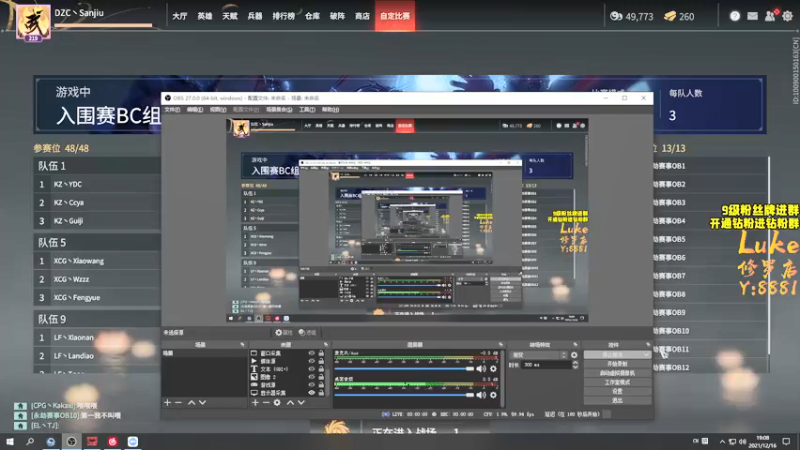The height and width of the screenshot is (450, 800).
Task: Remove the selected source with the minus icon
Action: tap(266, 403)
